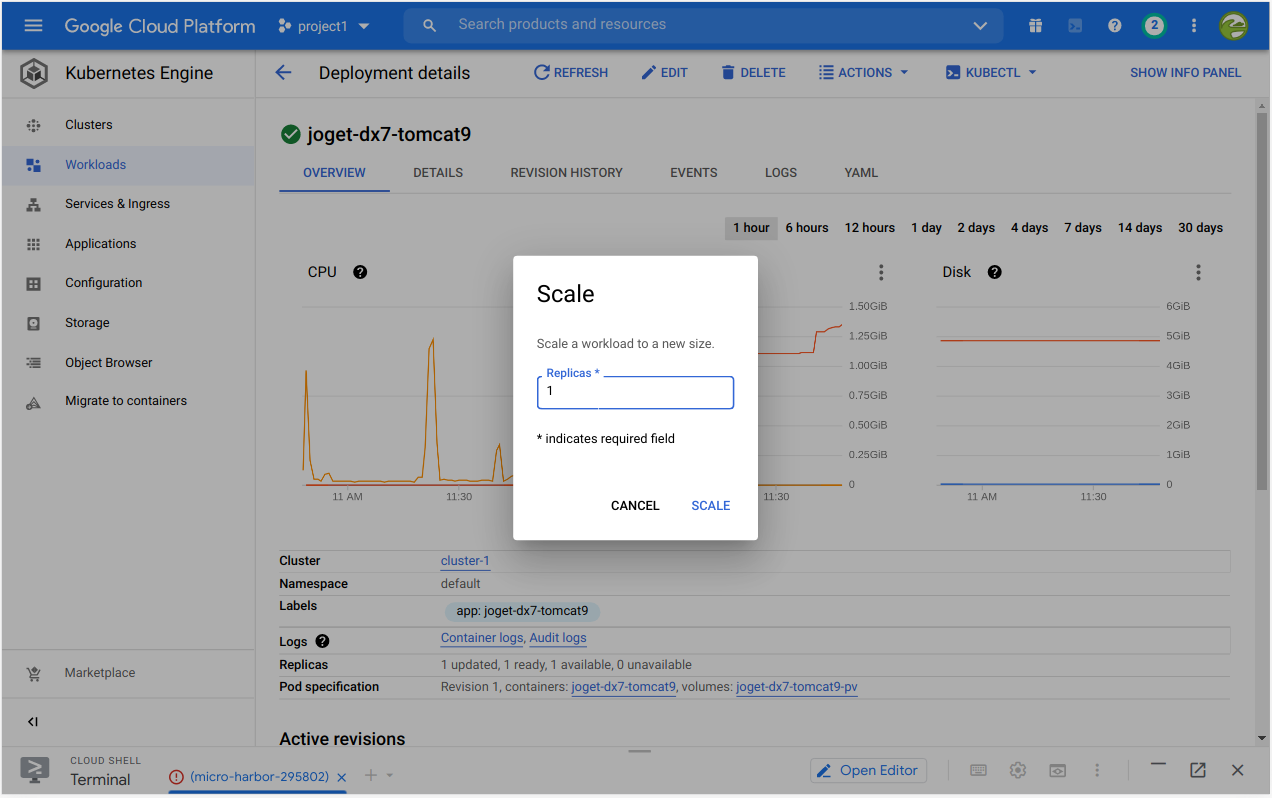Click the back arrow beside Deployment details
This screenshot has height=798, width=1272.
pyautogui.click(x=283, y=72)
